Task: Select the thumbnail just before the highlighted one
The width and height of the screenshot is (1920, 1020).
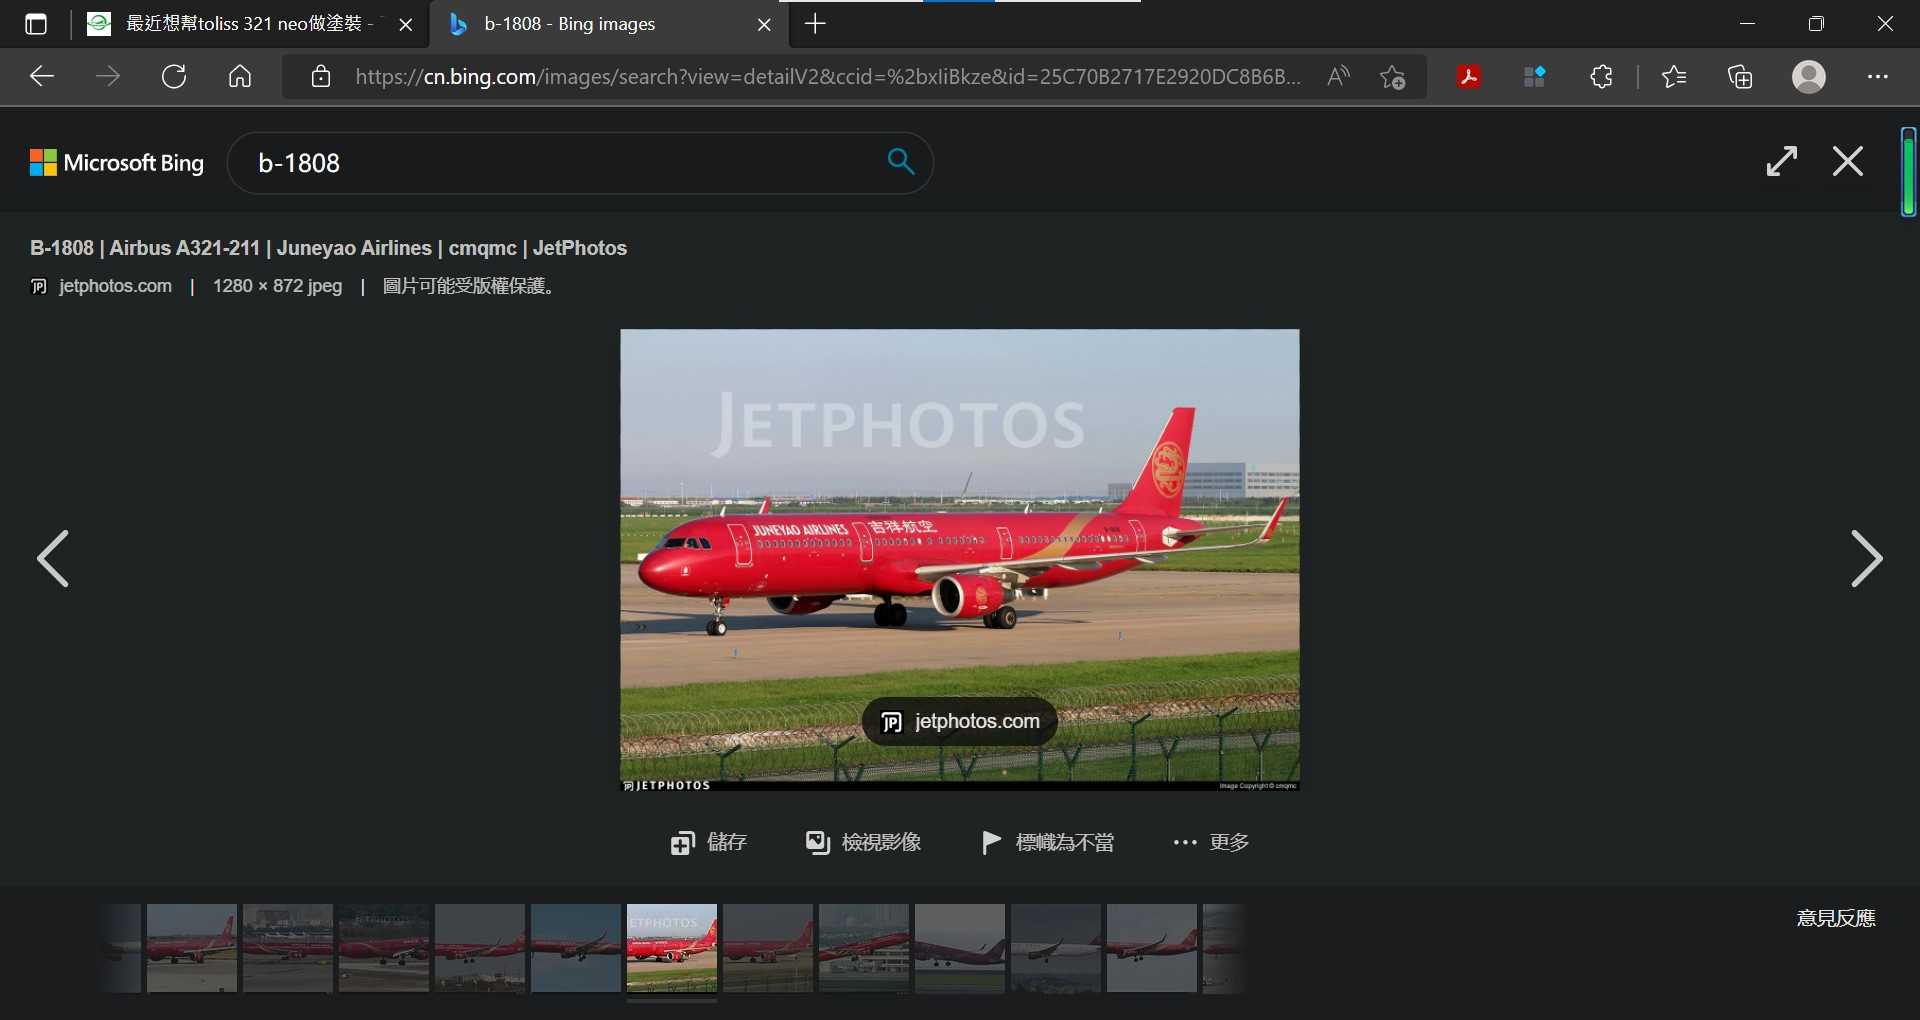Action: tap(576, 948)
